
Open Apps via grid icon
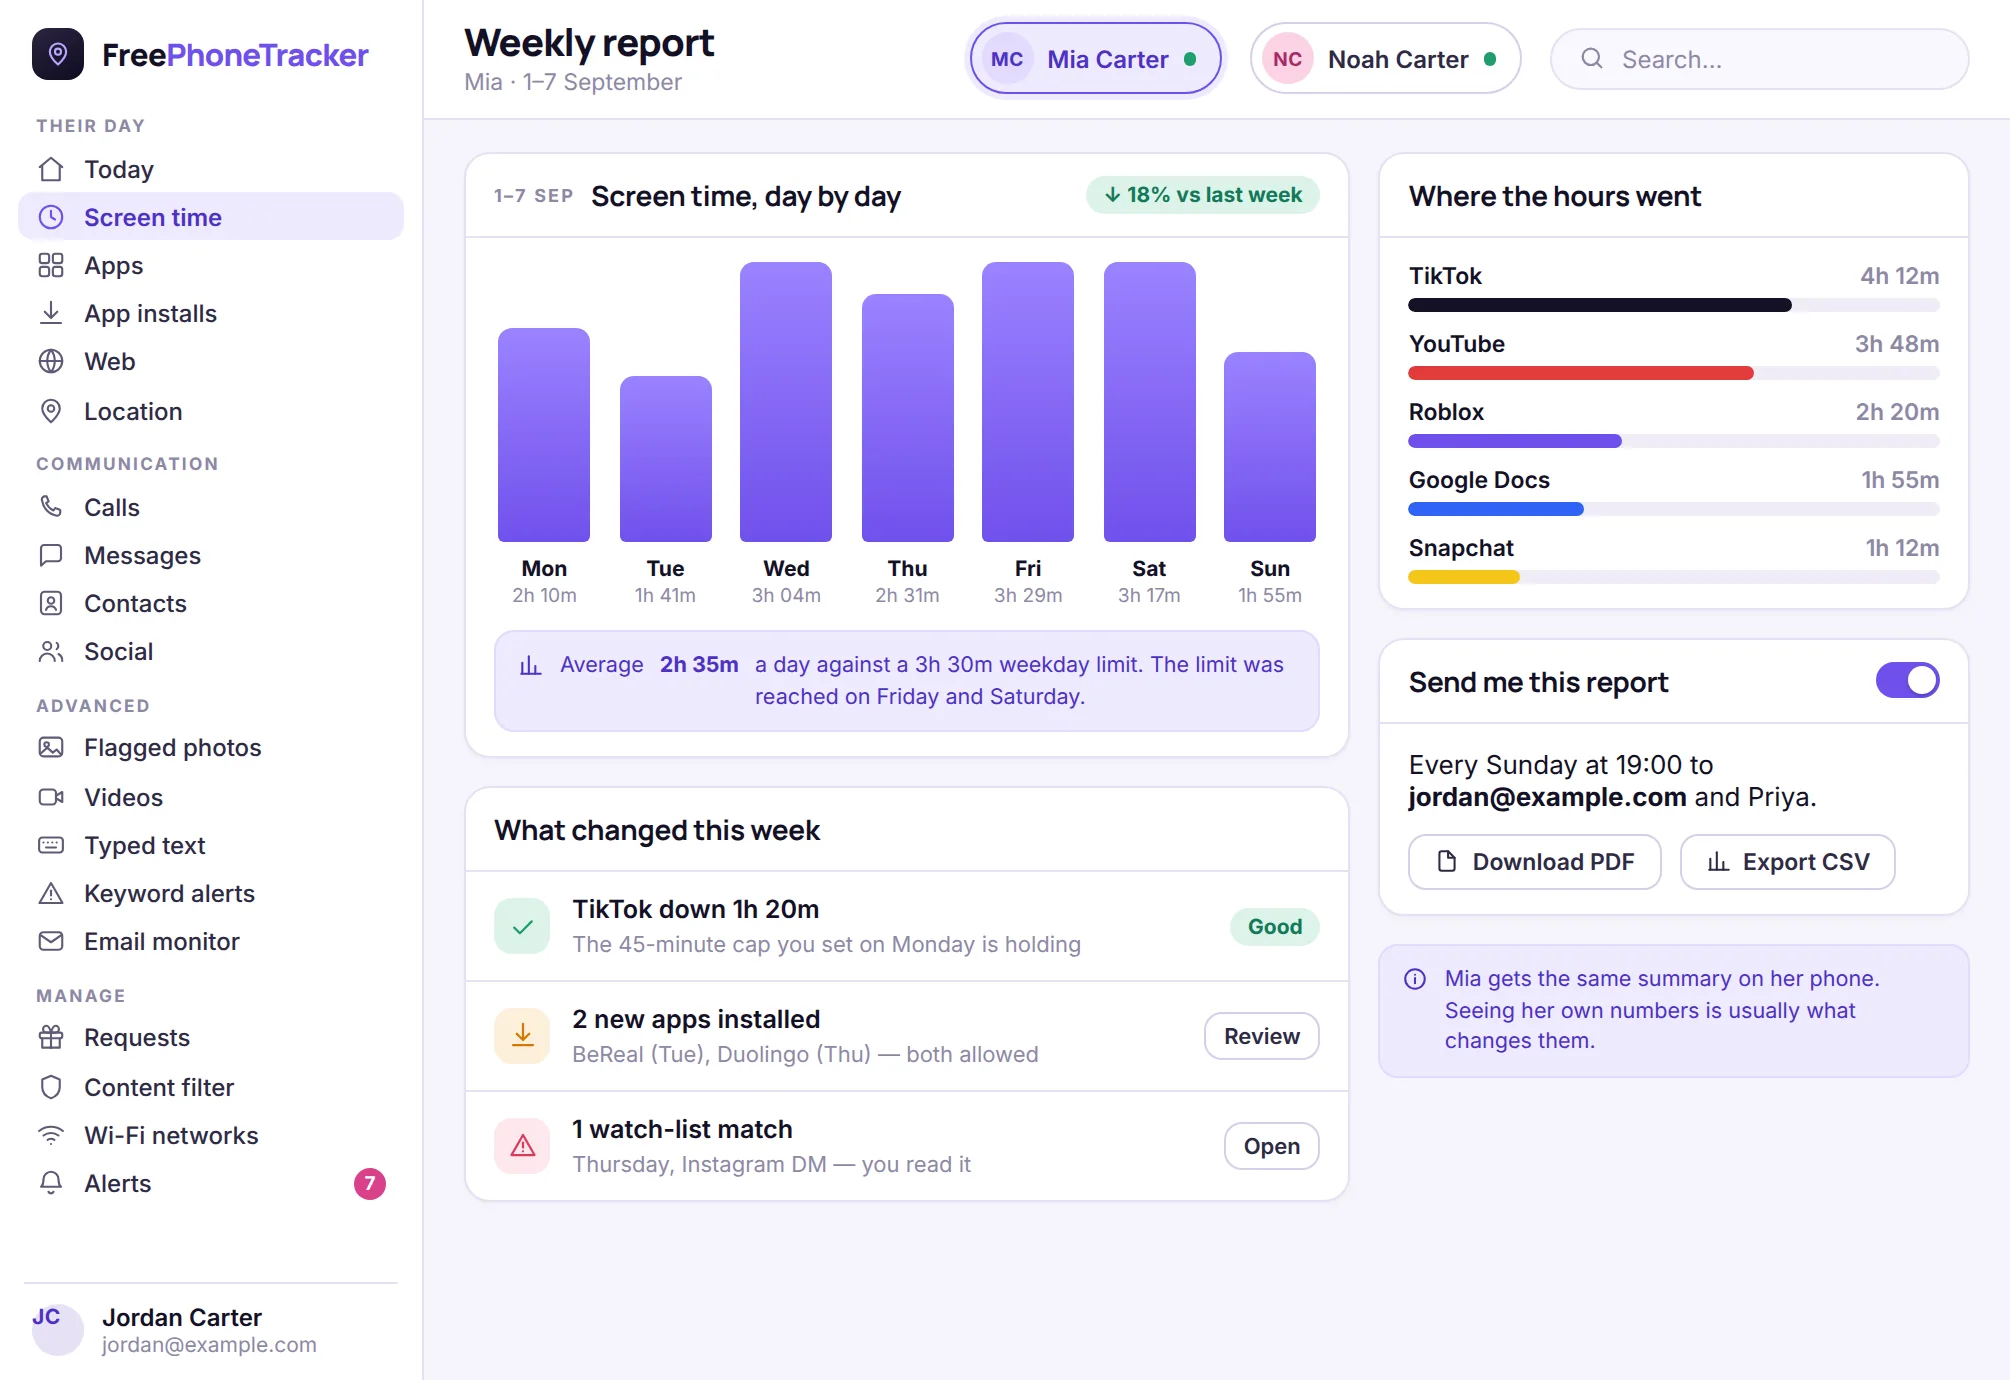[x=51, y=265]
